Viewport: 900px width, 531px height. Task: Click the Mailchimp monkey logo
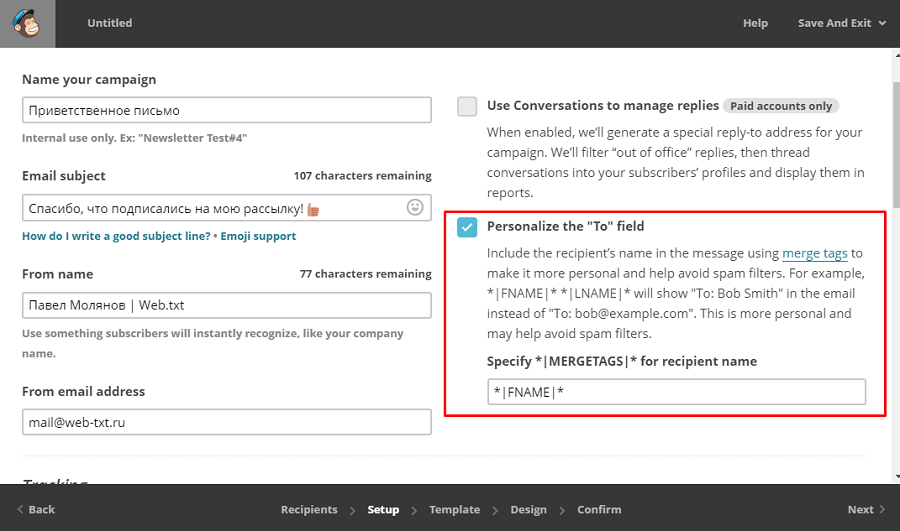click(x=27, y=24)
